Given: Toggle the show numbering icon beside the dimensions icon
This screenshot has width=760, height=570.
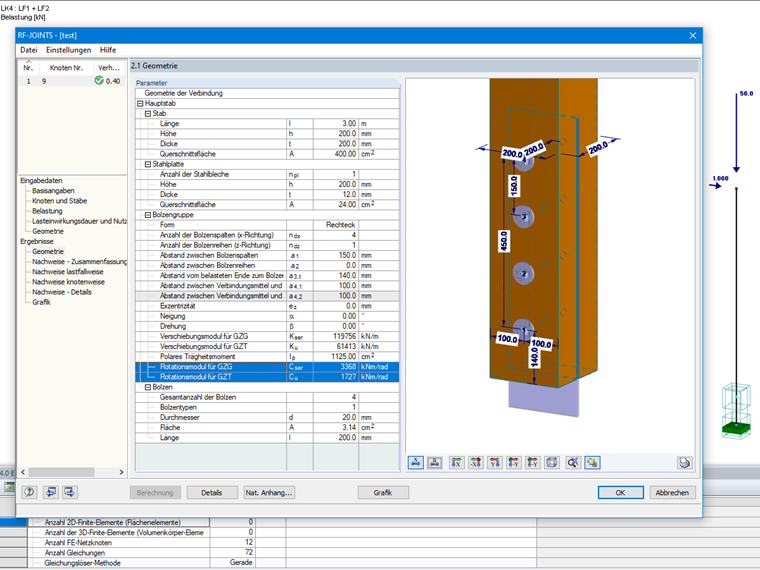Looking at the screenshot, I should pos(435,462).
